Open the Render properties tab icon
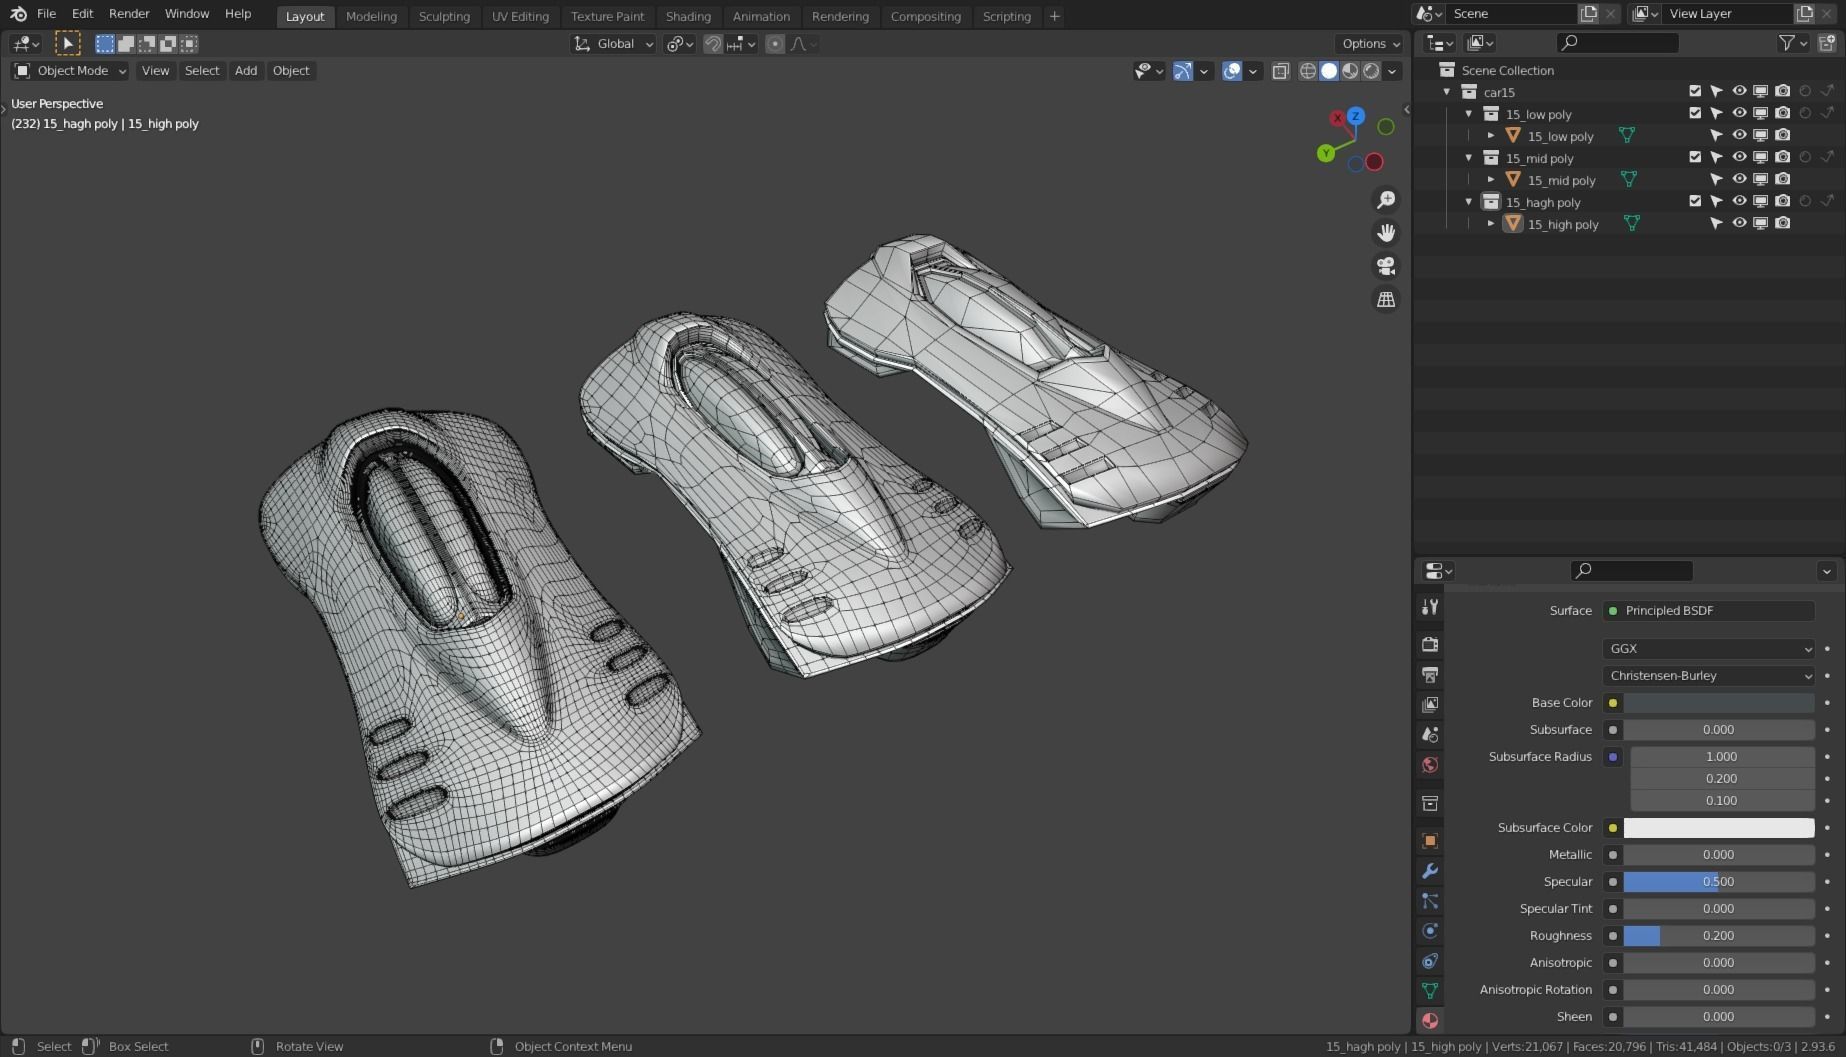1846x1057 pixels. coord(1430,644)
